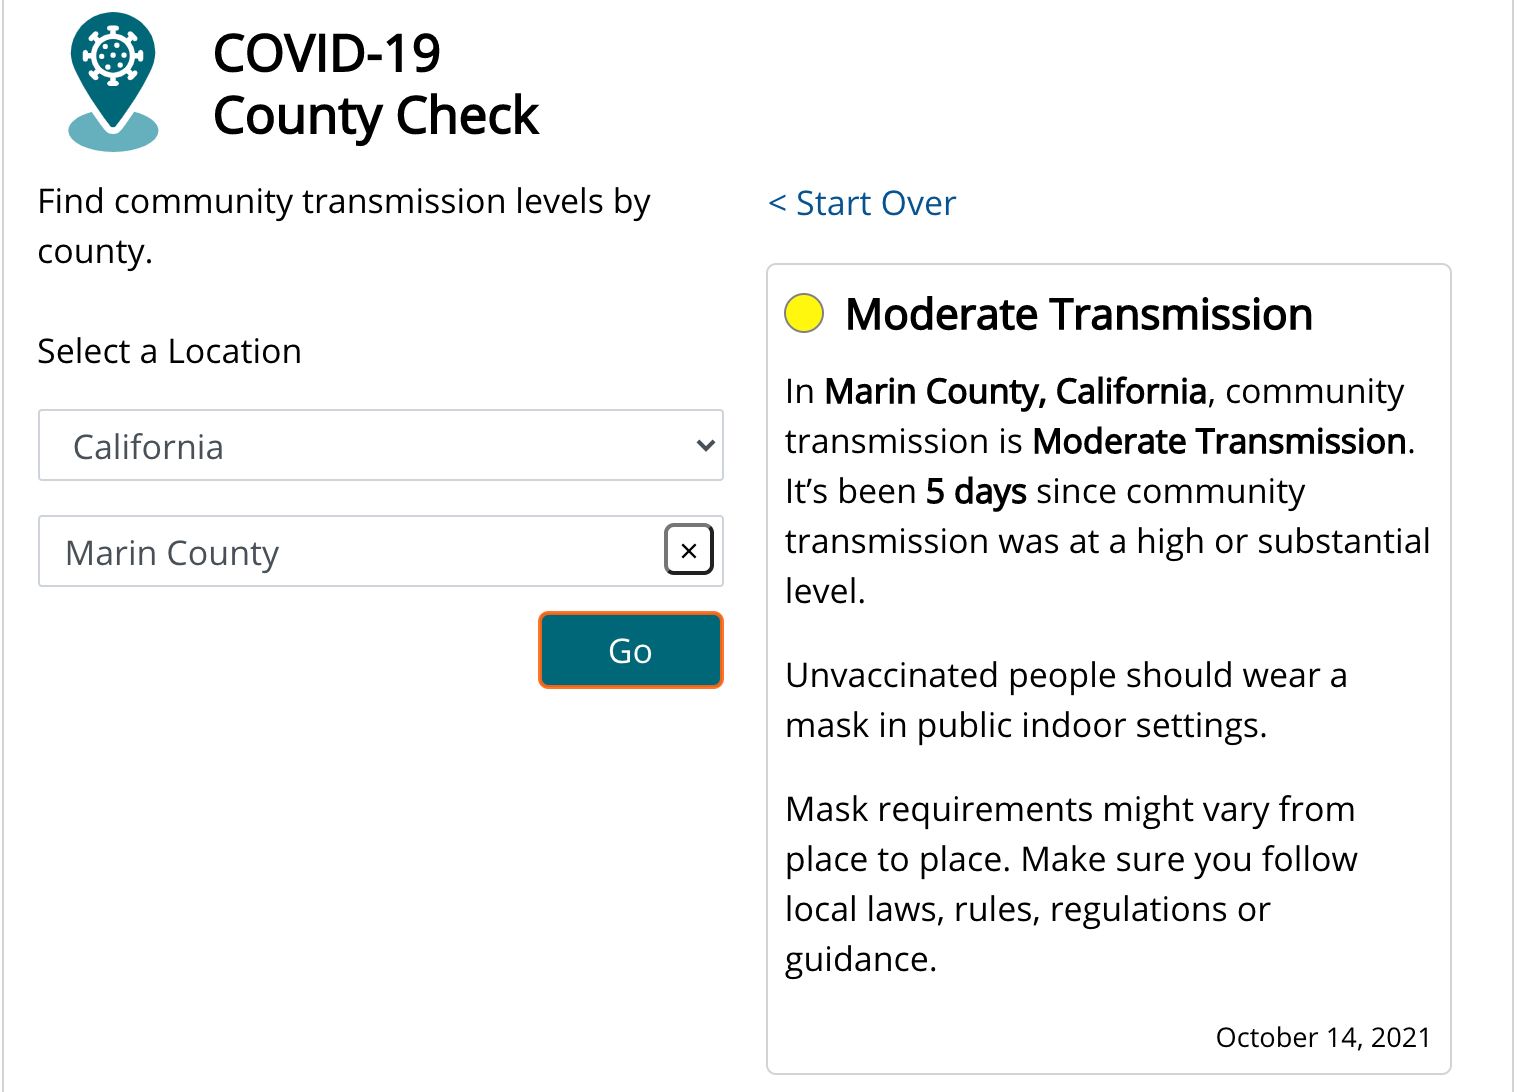Image resolution: width=1525 pixels, height=1092 pixels.
Task: Click the Go button
Action: [x=630, y=650]
